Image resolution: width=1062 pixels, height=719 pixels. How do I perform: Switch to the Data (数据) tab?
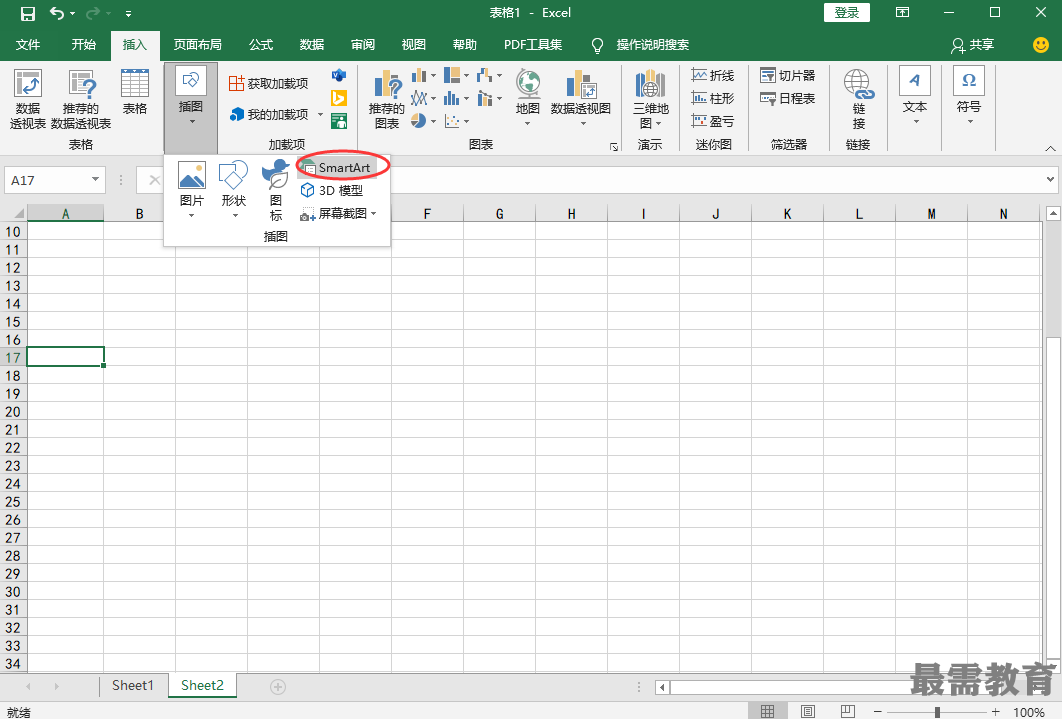(312, 45)
